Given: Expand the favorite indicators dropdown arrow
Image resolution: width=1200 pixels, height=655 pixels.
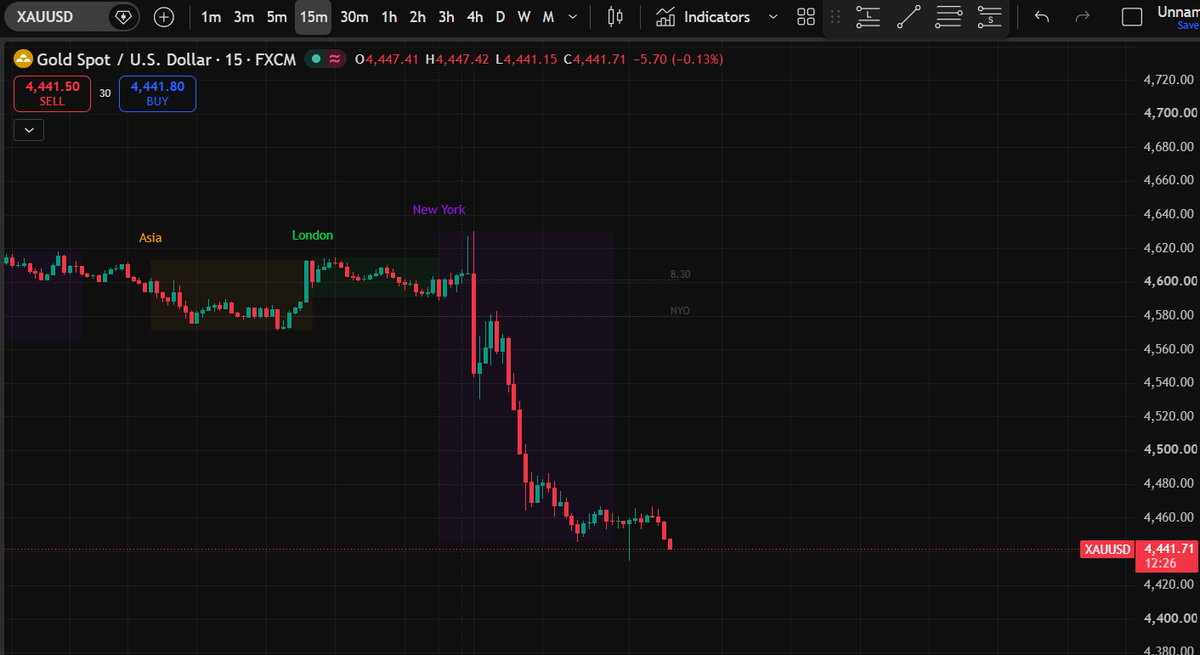Looking at the screenshot, I should 773,17.
